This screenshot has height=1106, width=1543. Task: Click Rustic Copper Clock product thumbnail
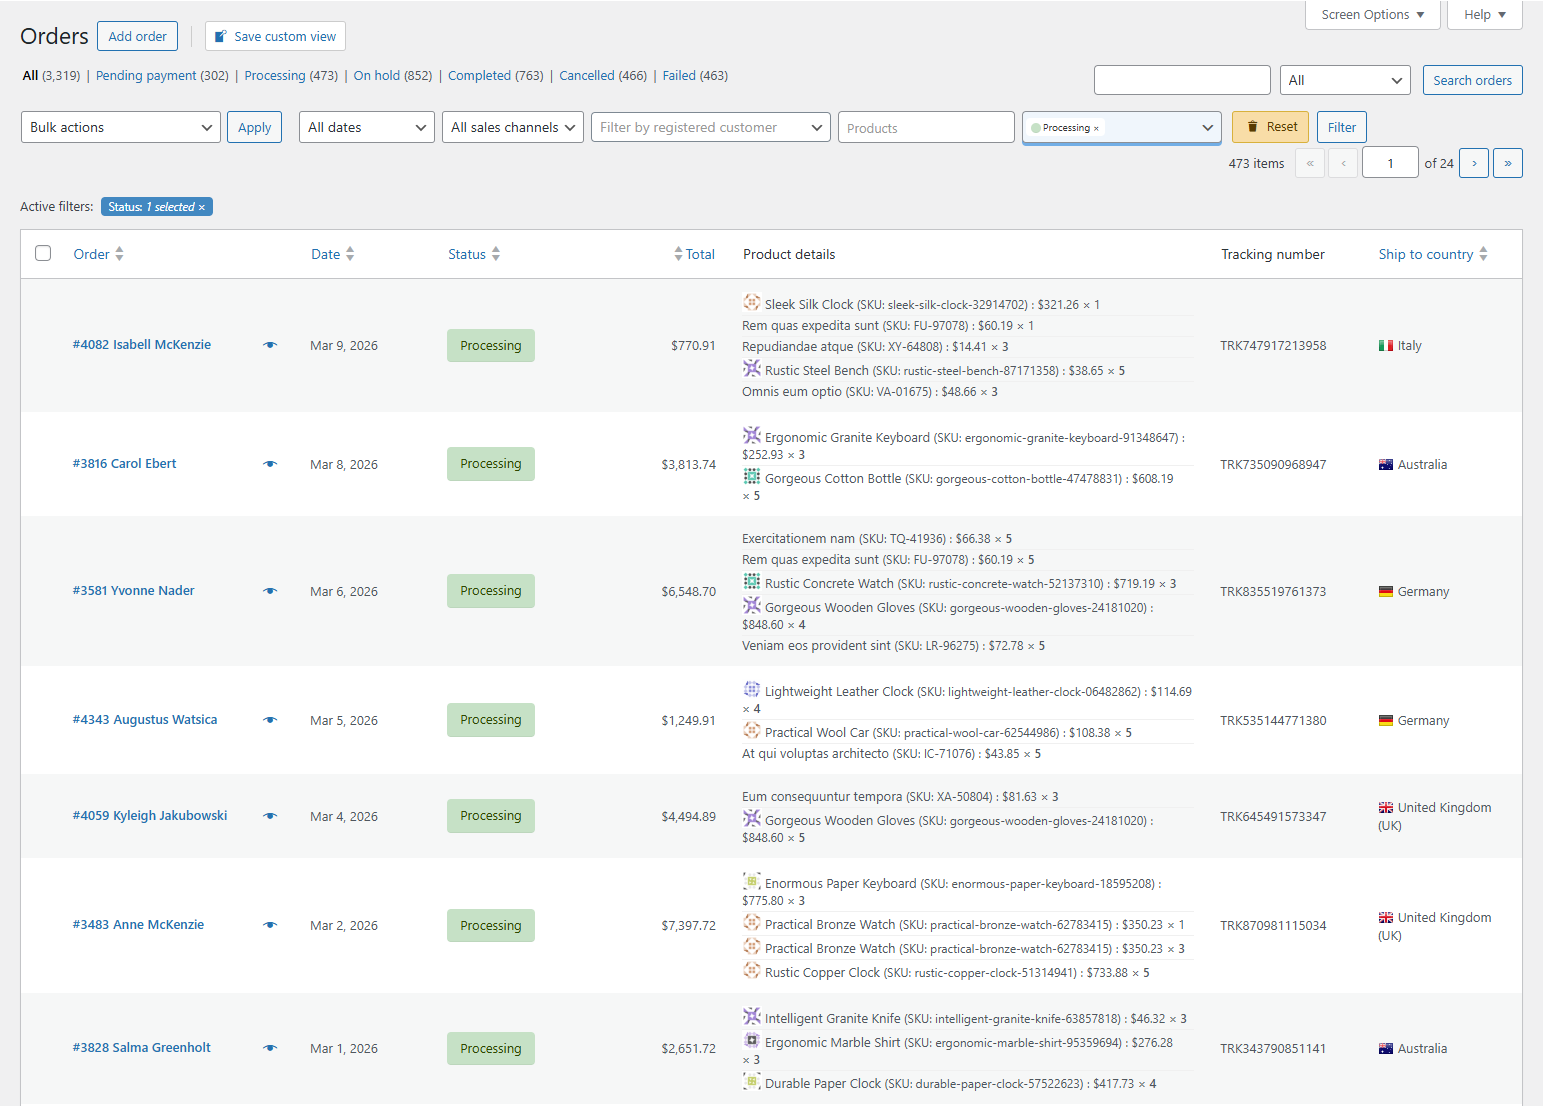tap(752, 970)
